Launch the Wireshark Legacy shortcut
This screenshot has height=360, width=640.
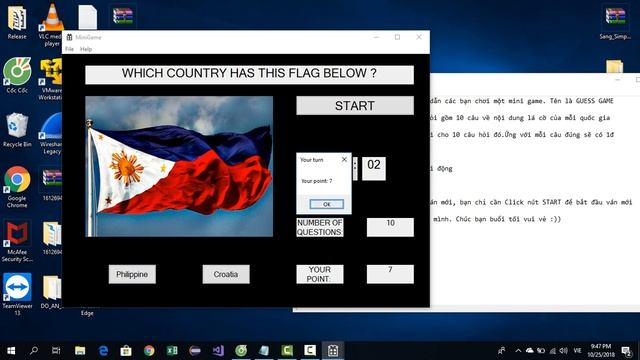tap(51, 134)
